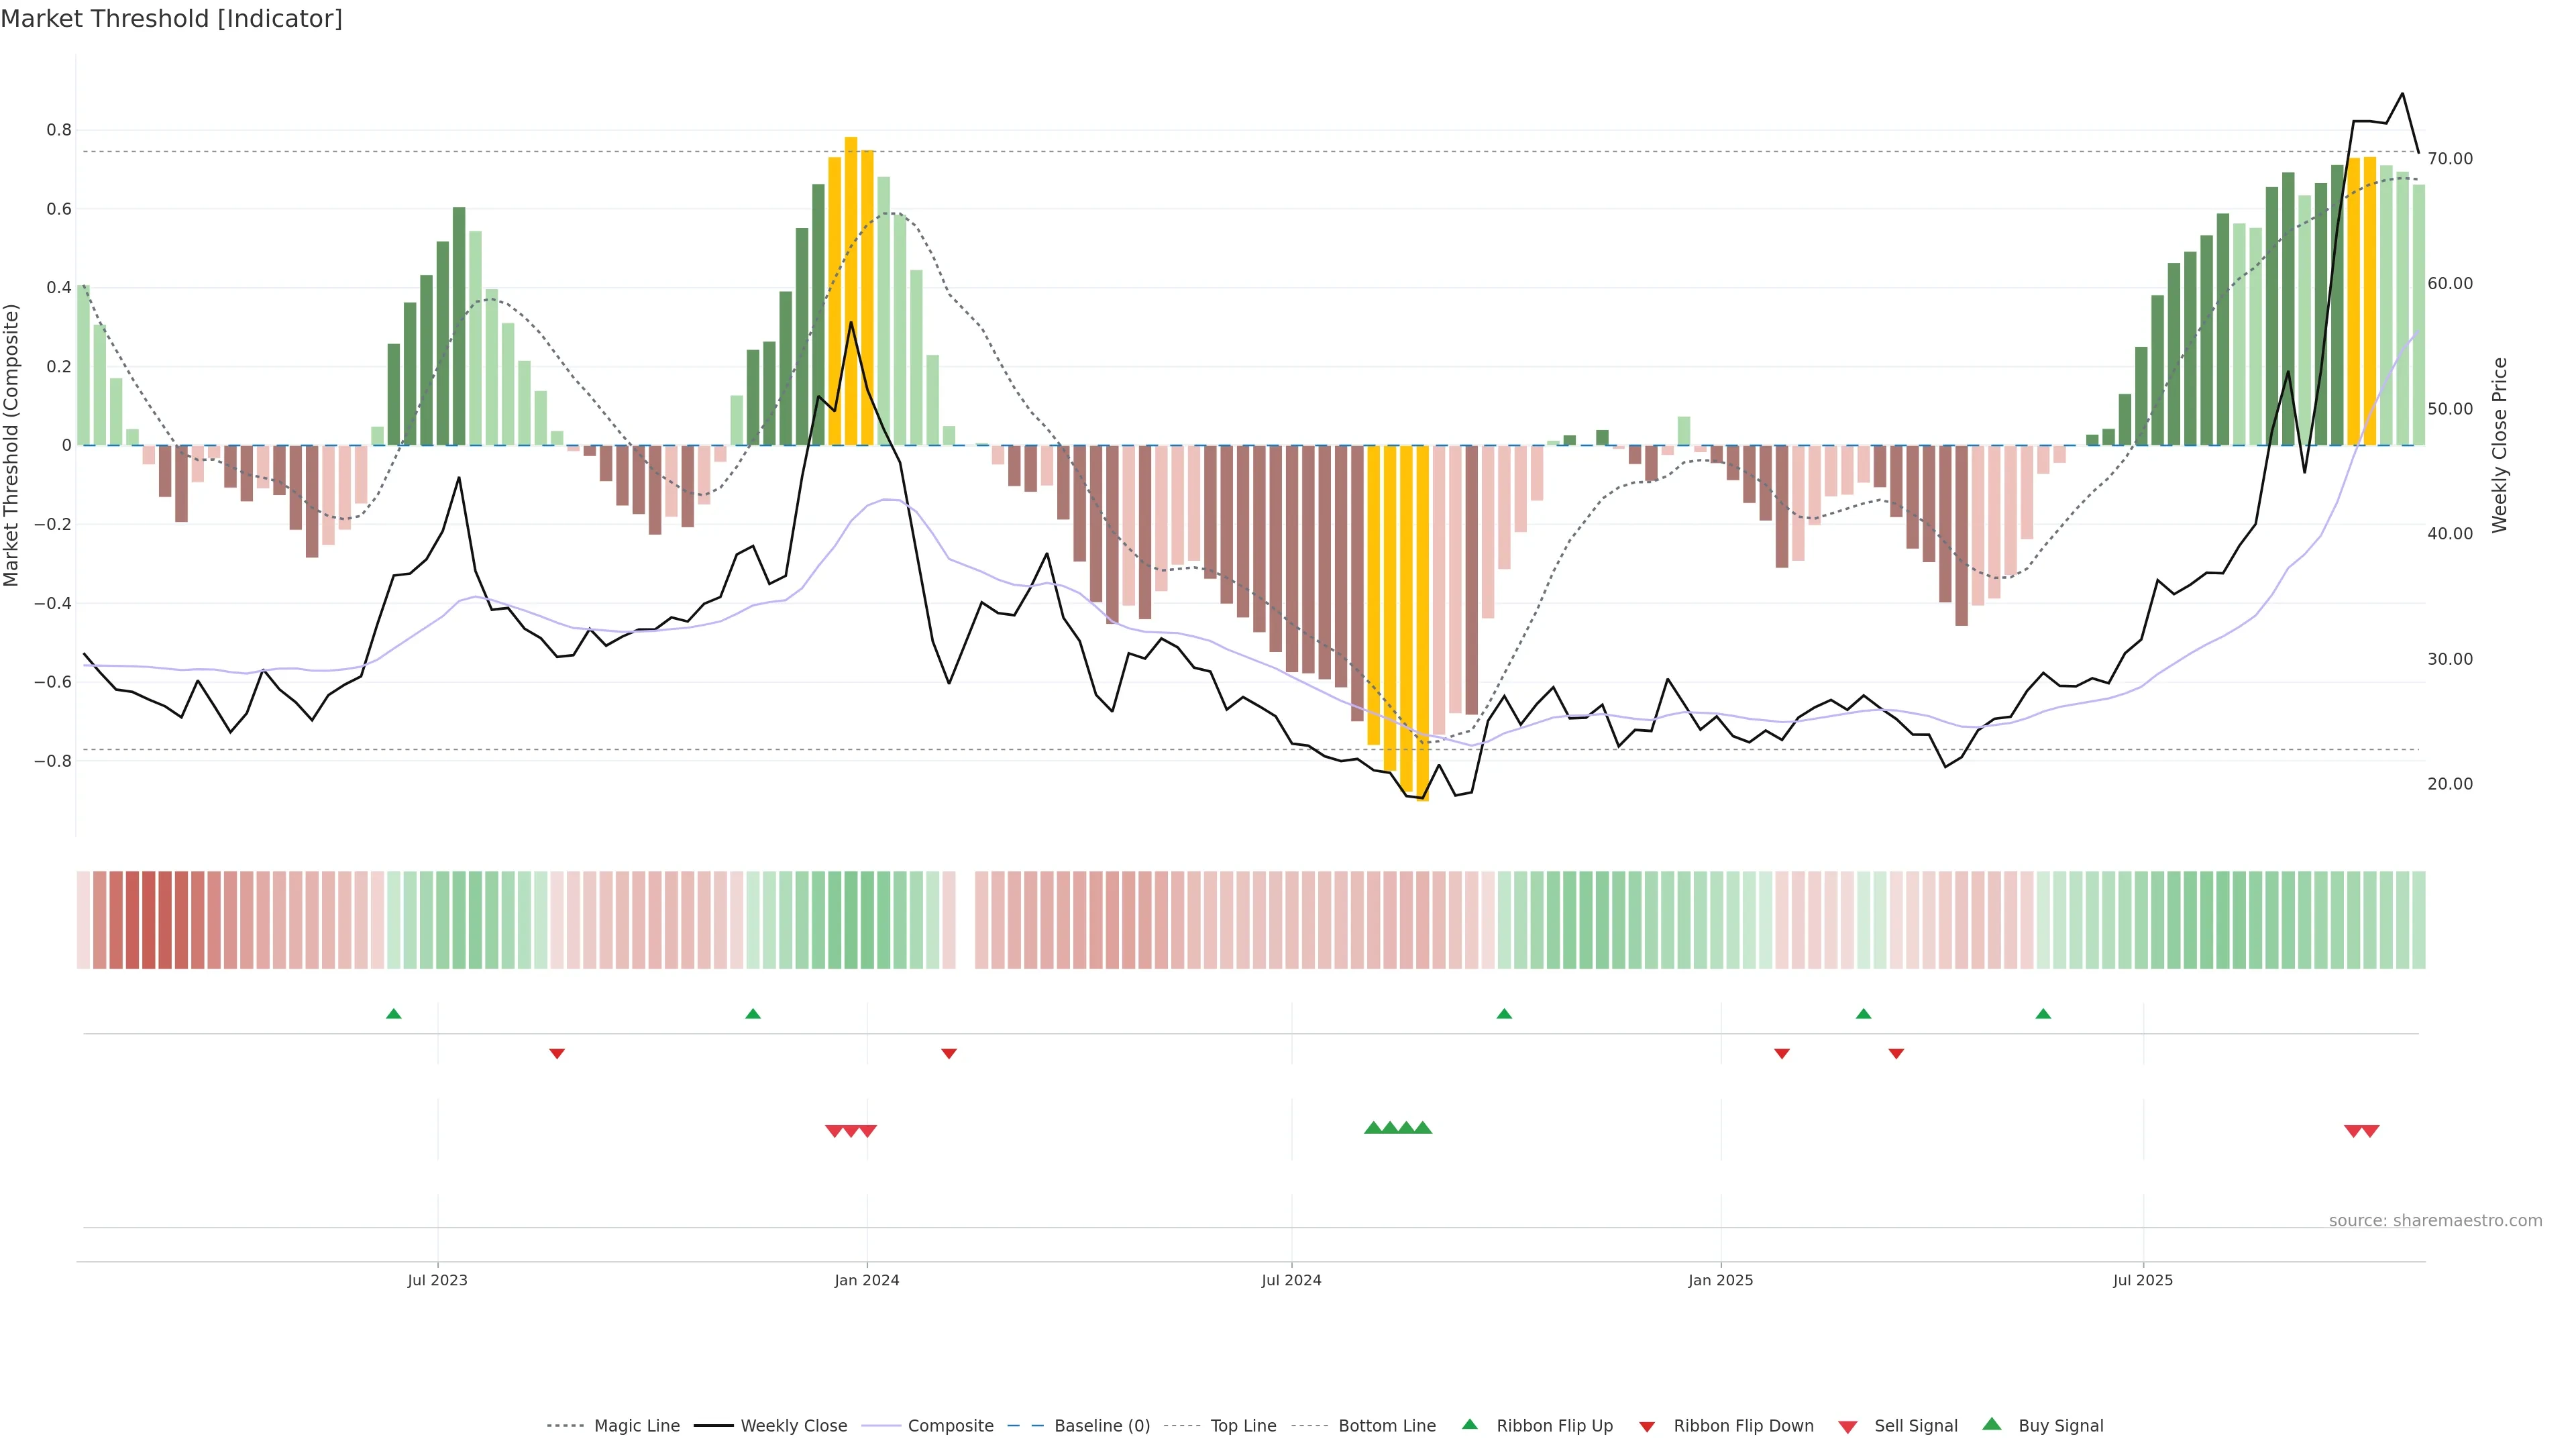Toggle the Top Line legend entry
Viewport: 2576px width, 1449px height.
pyautogui.click(x=1243, y=1426)
